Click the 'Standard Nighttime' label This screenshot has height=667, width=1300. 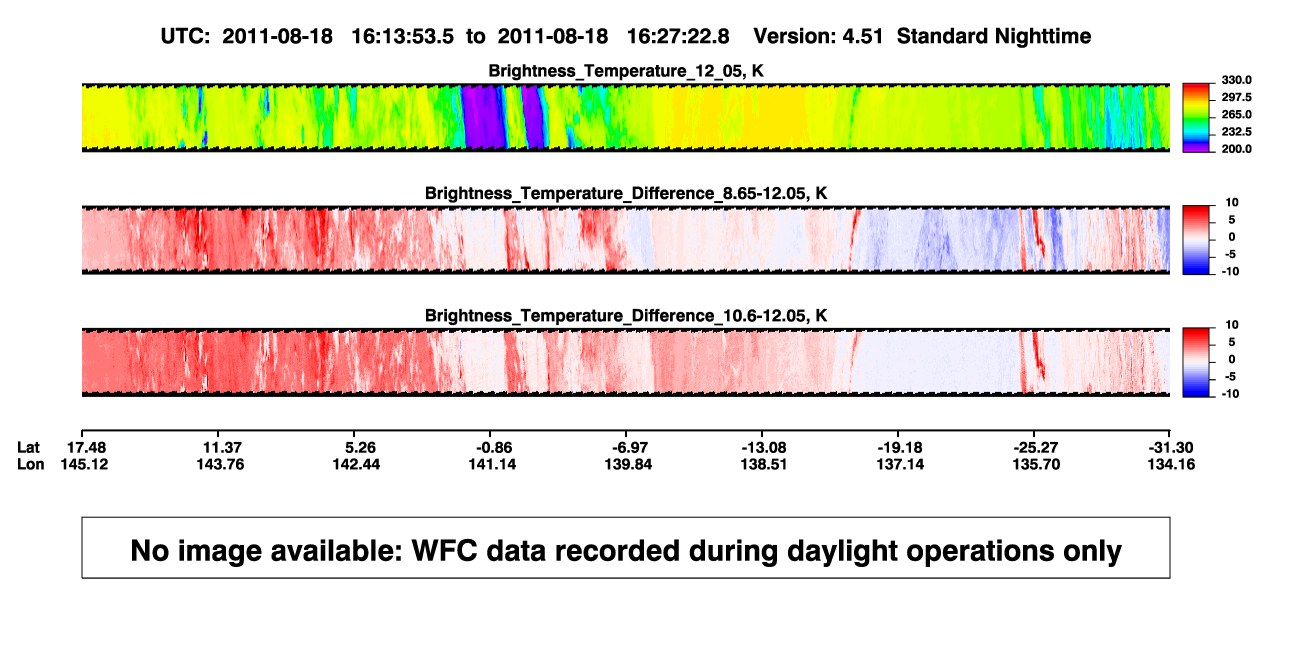click(x=994, y=36)
